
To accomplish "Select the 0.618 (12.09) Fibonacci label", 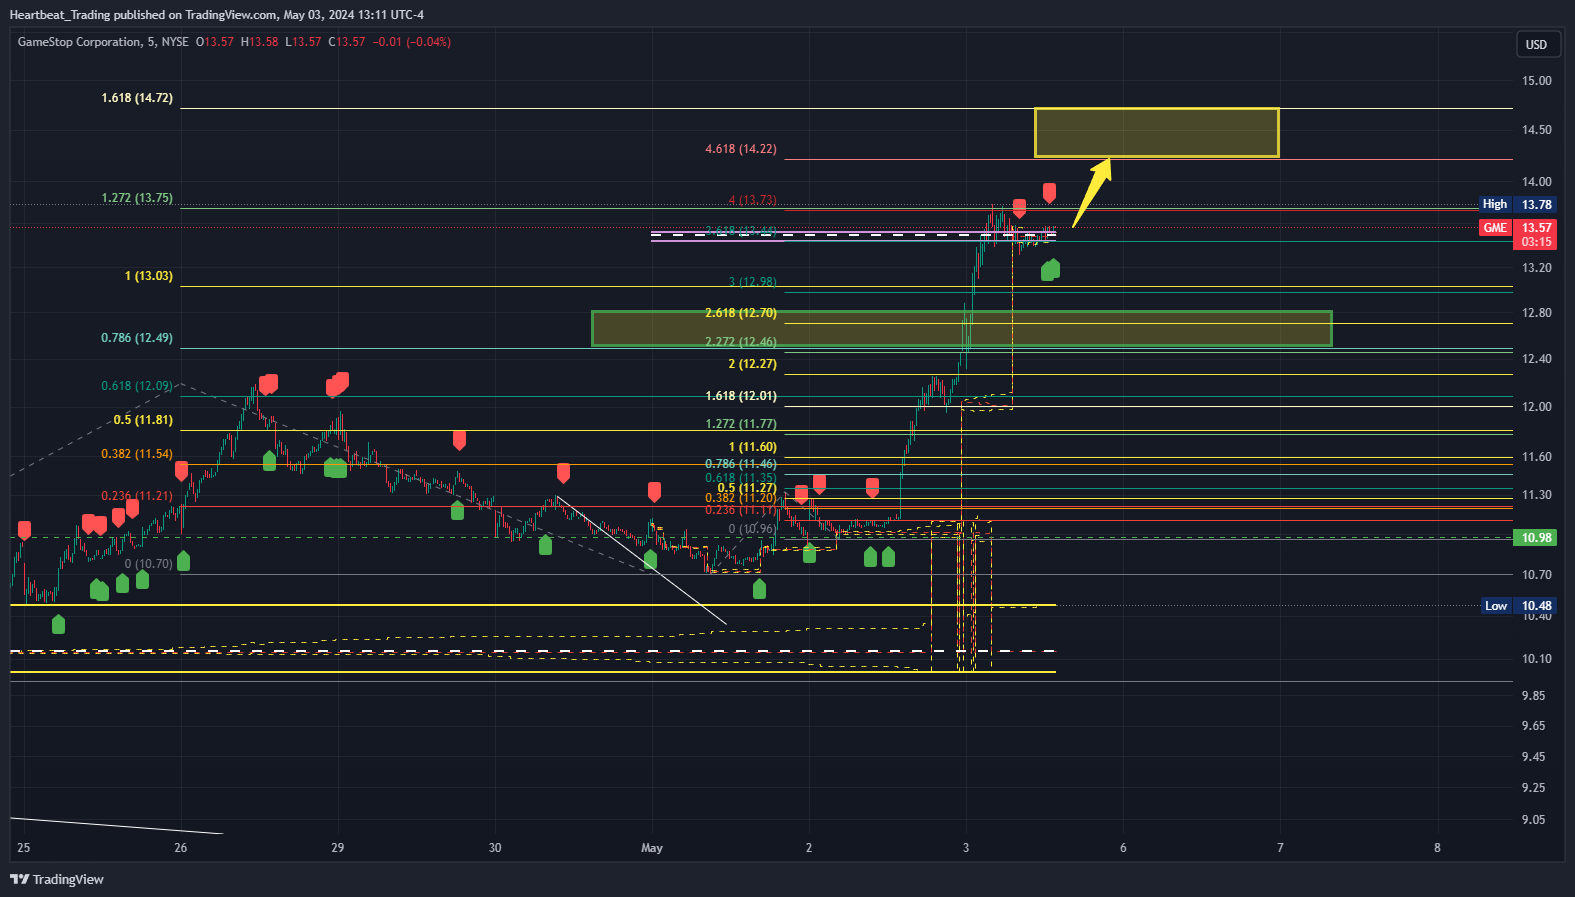I will (137, 386).
